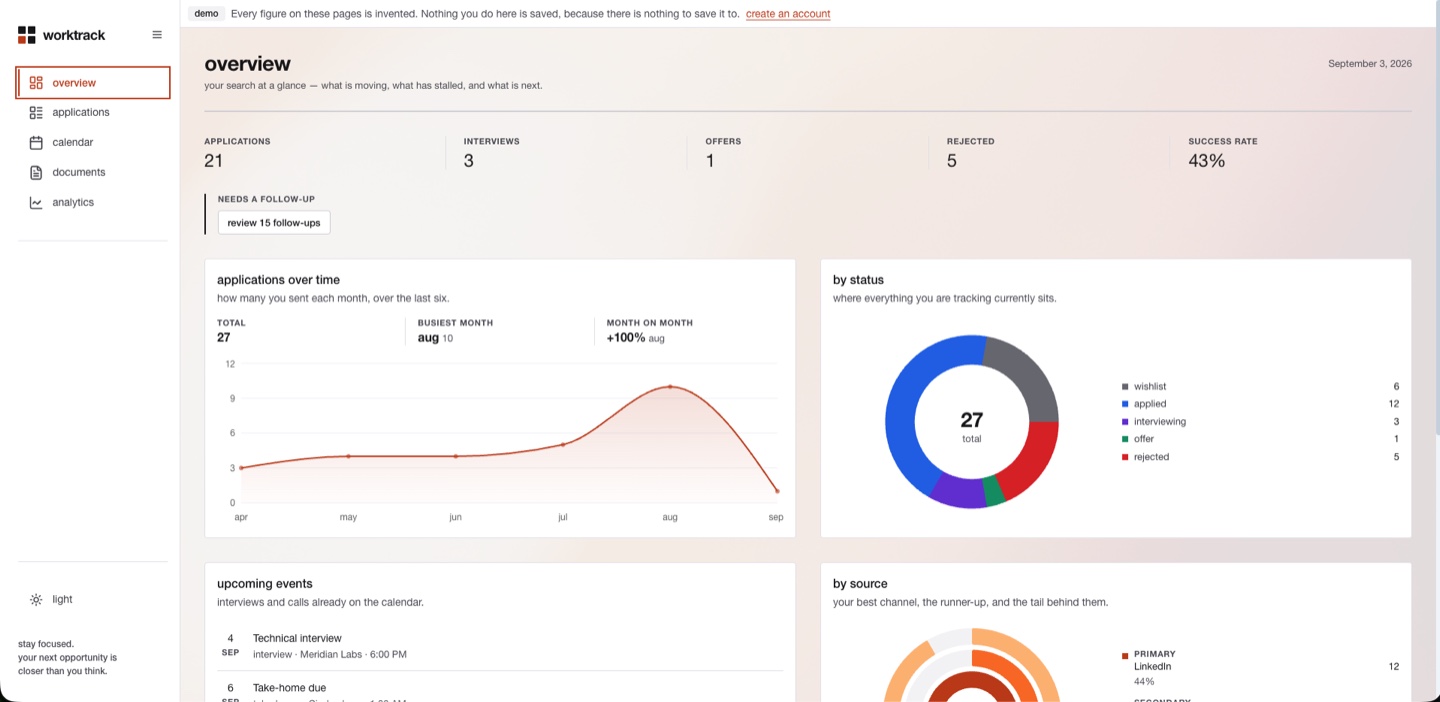This screenshot has height=702, width=1440.
Task: Click the demo badge in banner
Action: (x=206, y=14)
